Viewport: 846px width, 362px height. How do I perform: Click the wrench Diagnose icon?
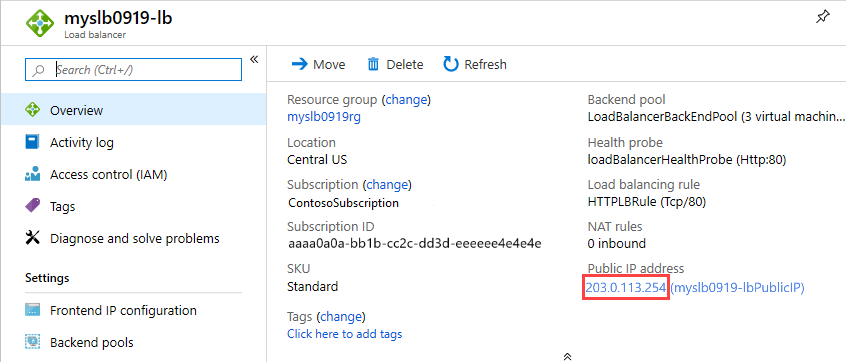pos(32,238)
